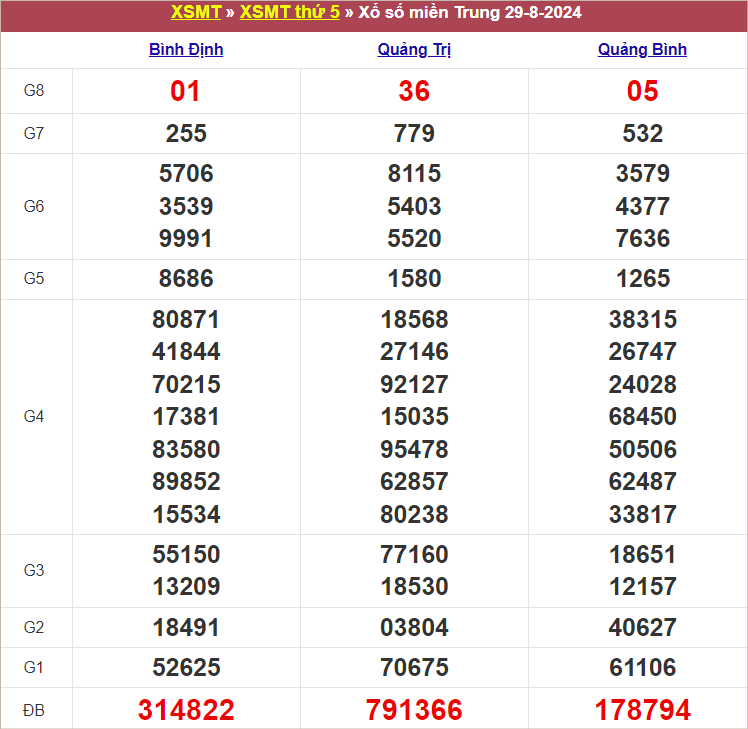
Task: Click G6 number 8115
Action: pos(414,173)
